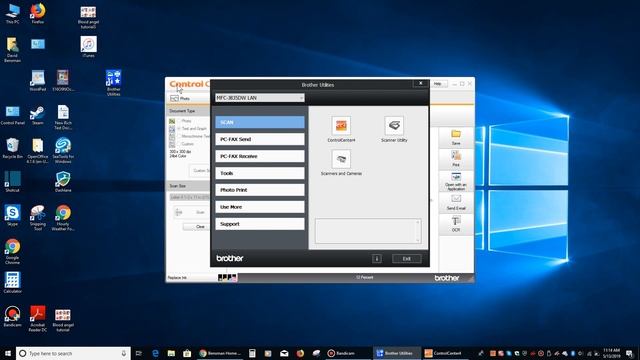Open SeaTools for Windows shortcut
Viewport: 640px width, 360px height.
[63, 151]
